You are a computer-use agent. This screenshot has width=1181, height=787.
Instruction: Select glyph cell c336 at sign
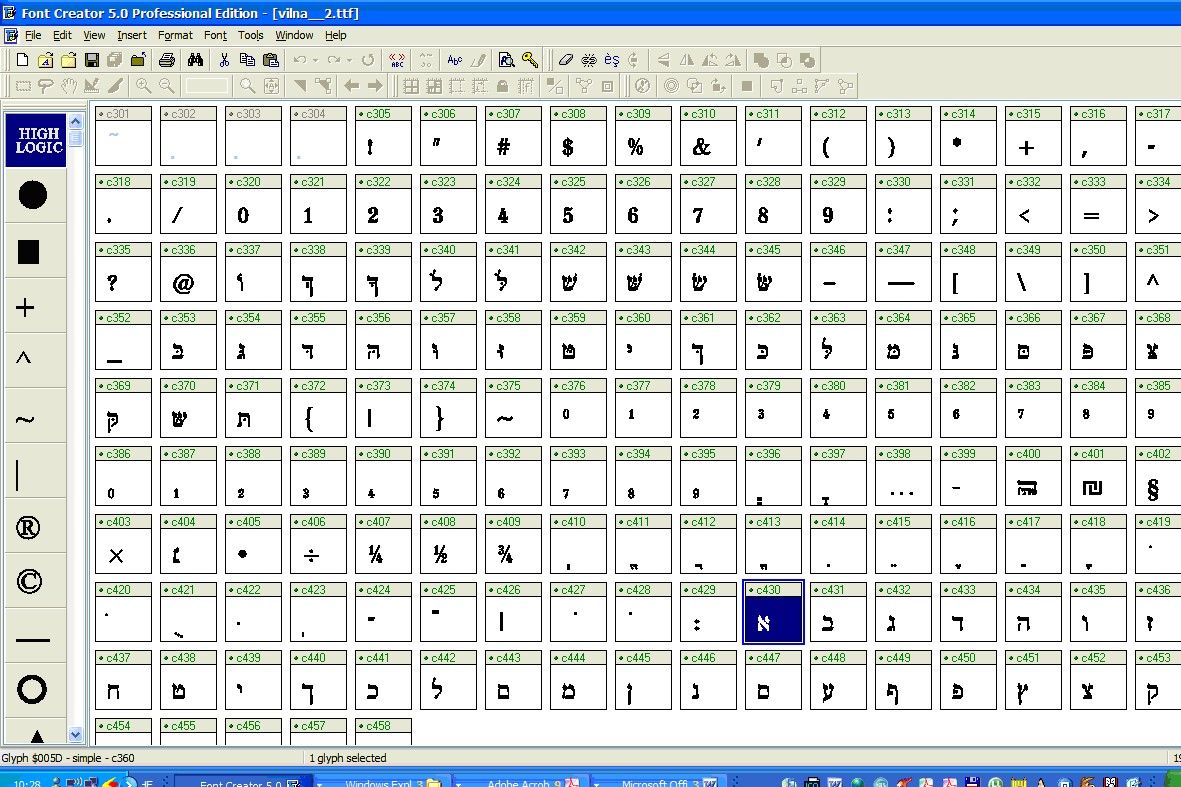(188, 272)
